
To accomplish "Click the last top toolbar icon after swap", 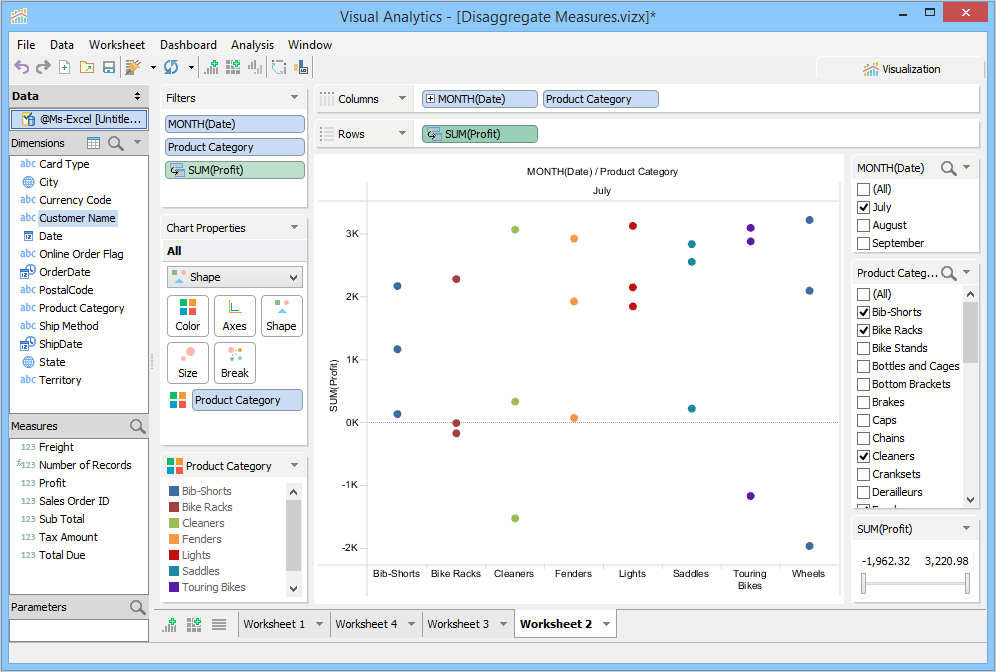I will pos(301,67).
